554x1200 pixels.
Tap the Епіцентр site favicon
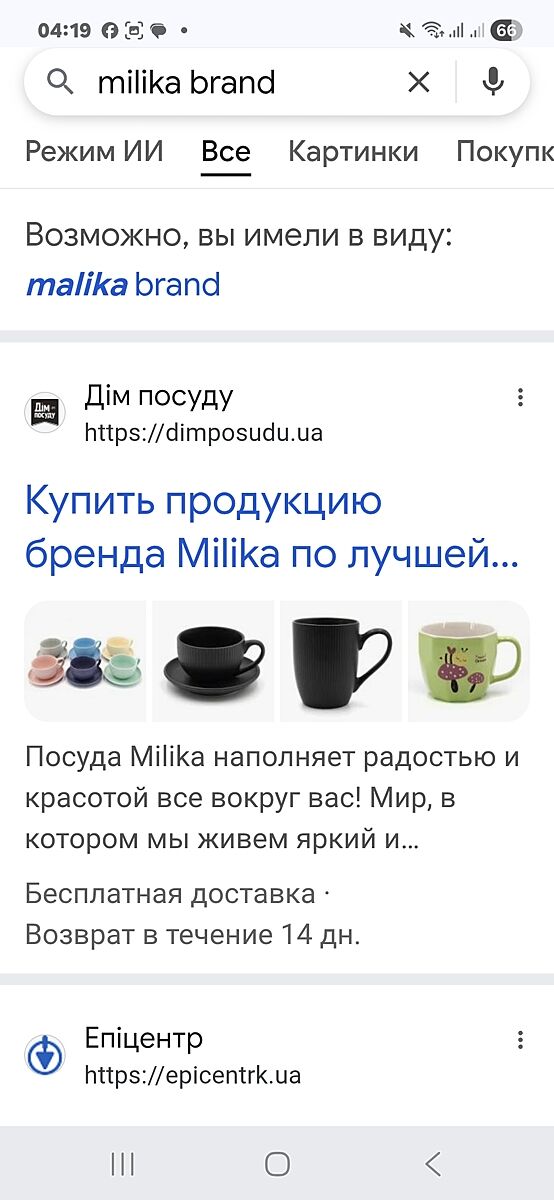(44, 1055)
